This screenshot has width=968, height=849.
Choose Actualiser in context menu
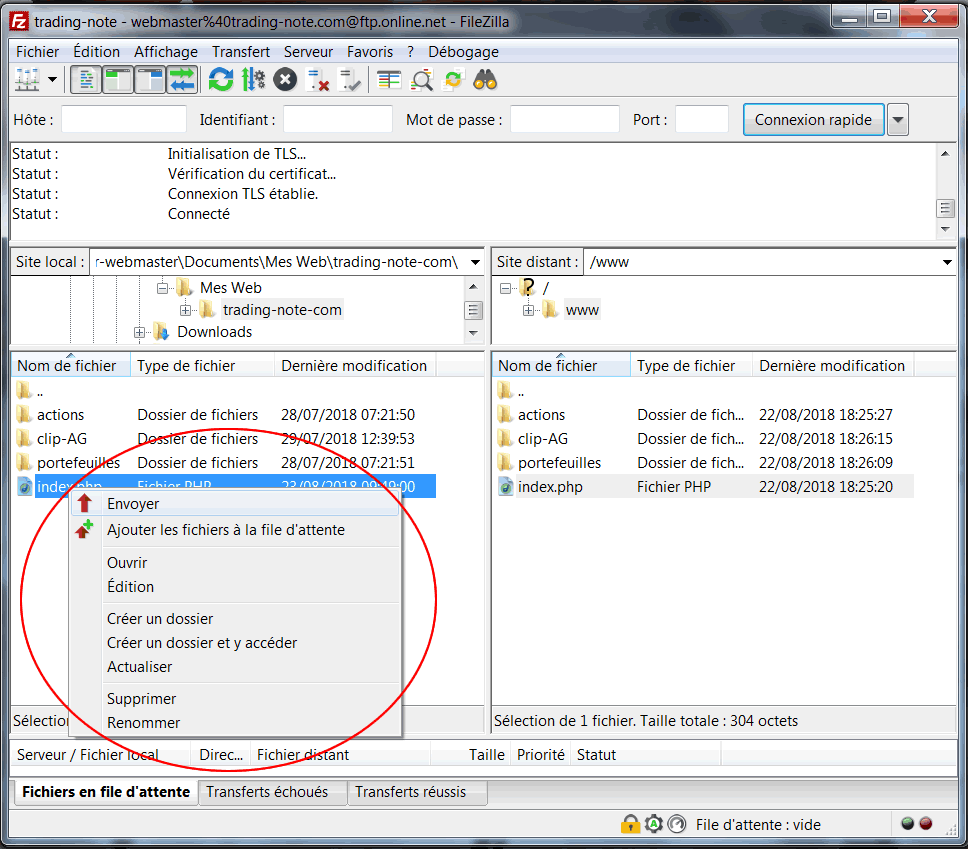[x=235, y=667]
